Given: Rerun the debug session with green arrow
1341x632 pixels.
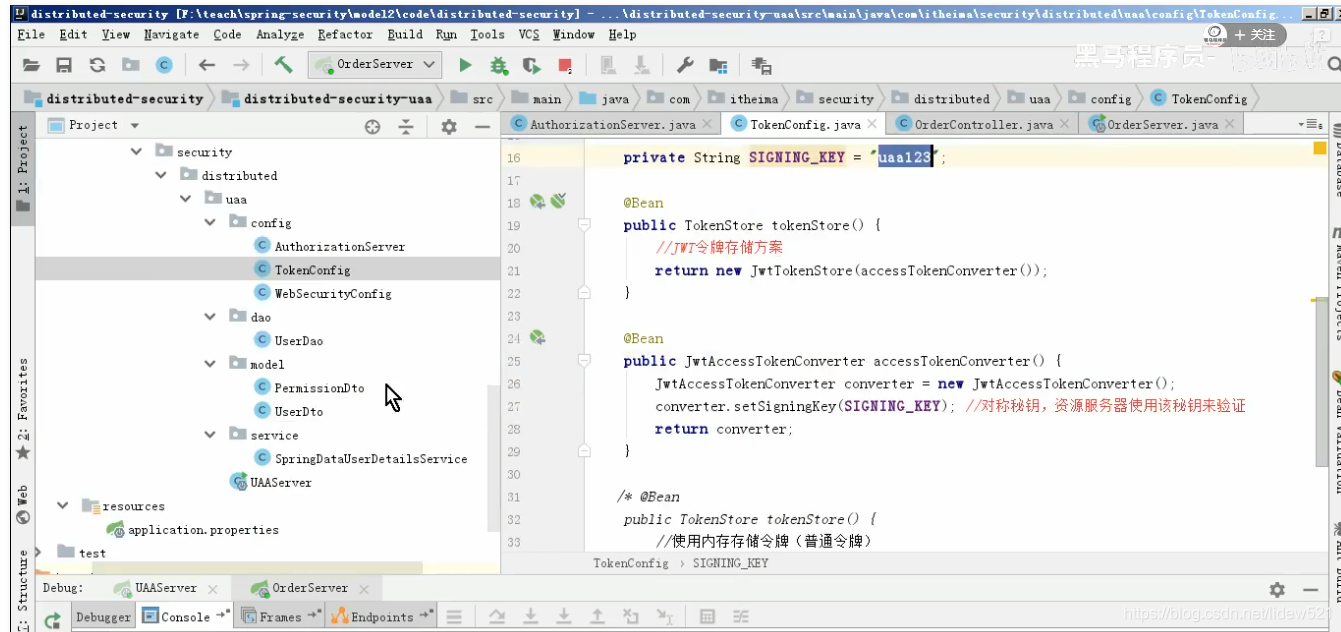Looking at the screenshot, I should (52, 619).
